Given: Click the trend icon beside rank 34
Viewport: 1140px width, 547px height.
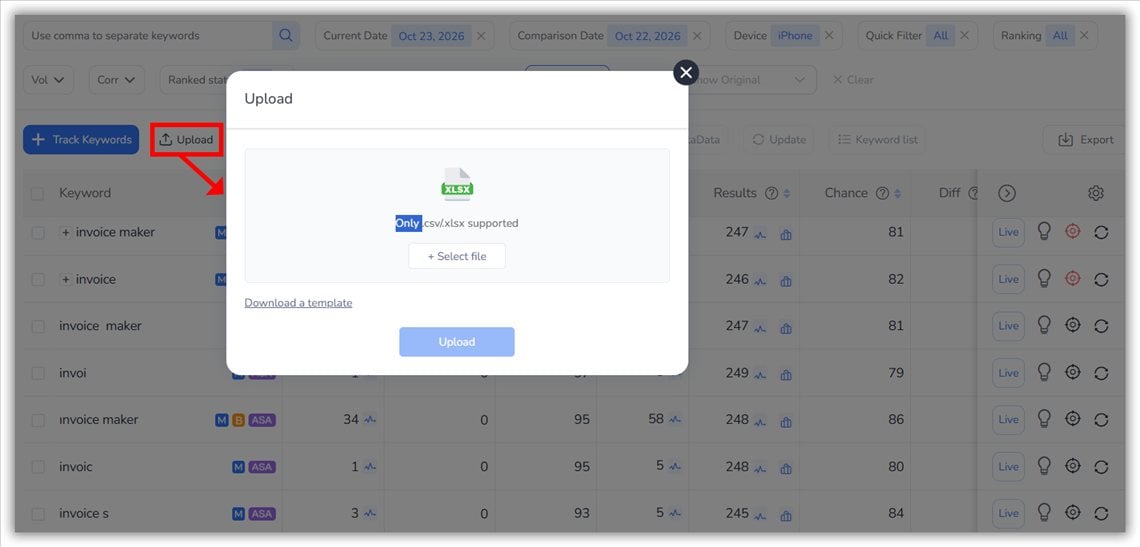Looking at the screenshot, I should [x=370, y=420].
